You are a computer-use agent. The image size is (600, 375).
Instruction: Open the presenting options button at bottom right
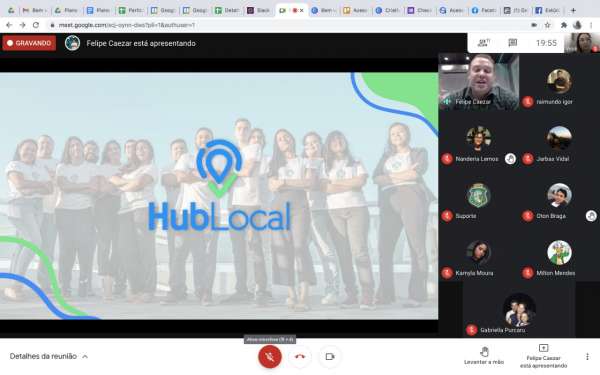pyautogui.click(x=543, y=356)
